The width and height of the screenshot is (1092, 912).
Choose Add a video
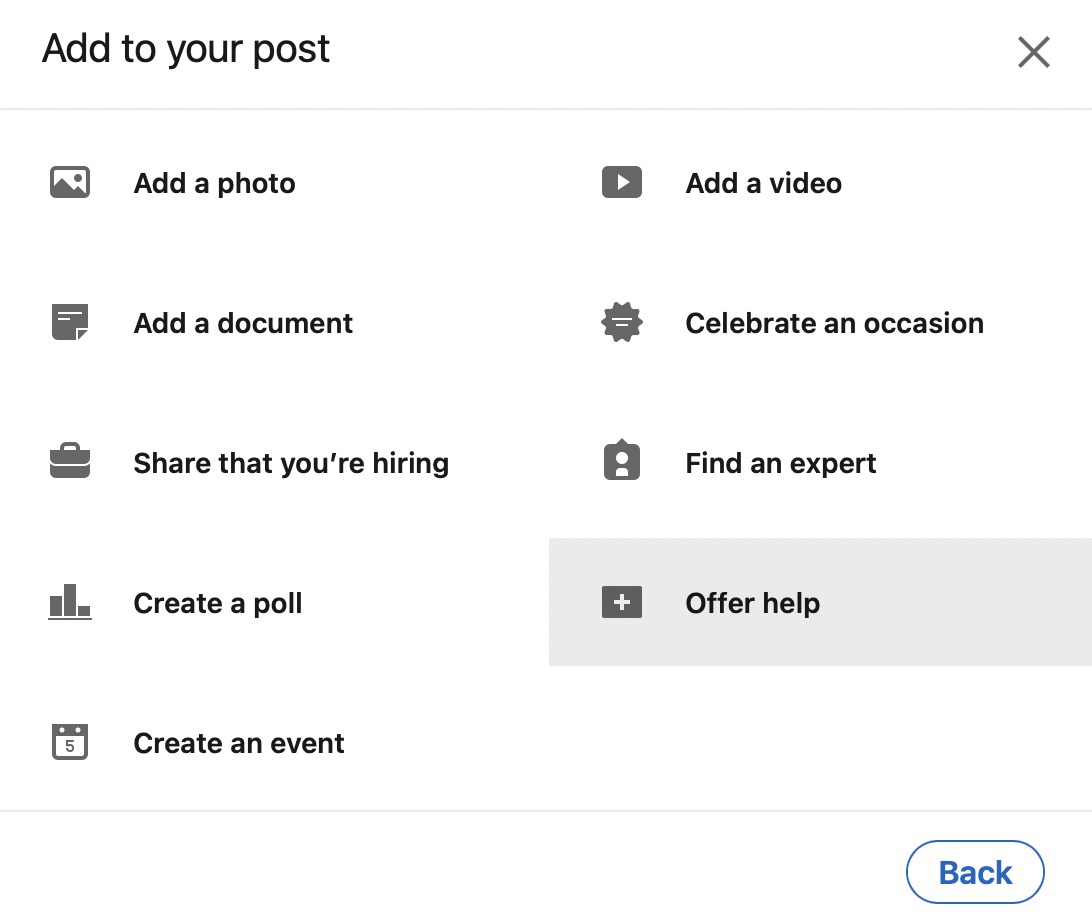coord(763,183)
